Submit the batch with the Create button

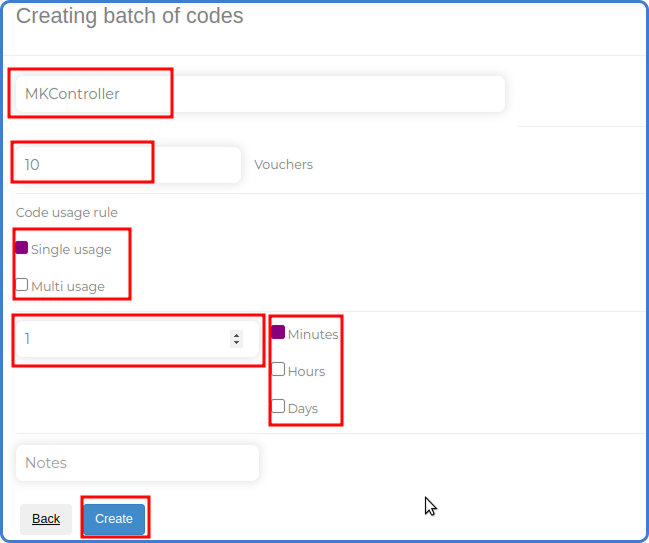(x=114, y=519)
